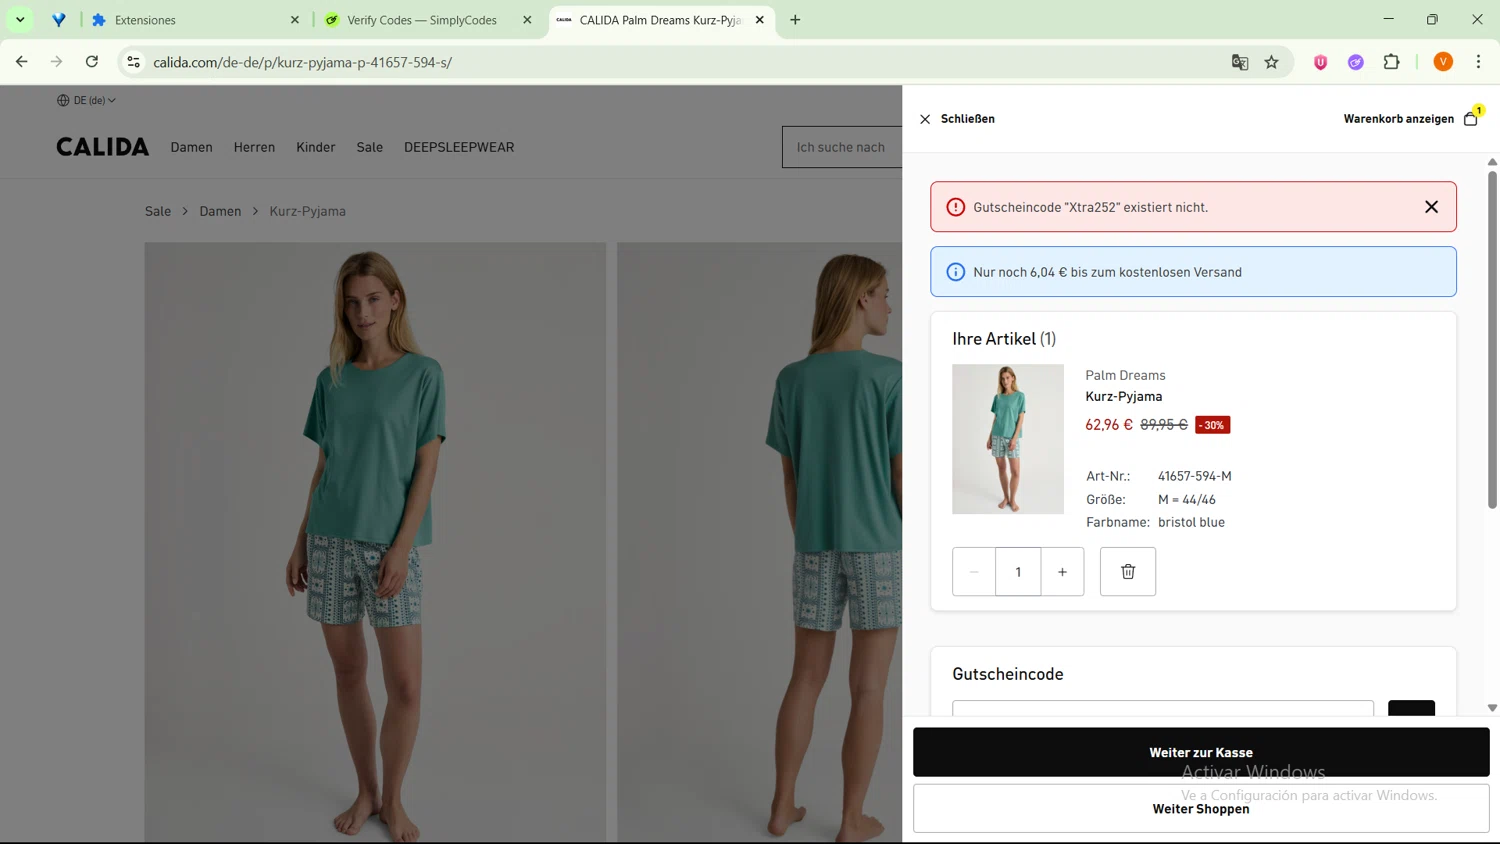Click the blue info icon for free shipping
This screenshot has width=1500, height=844.
(956, 272)
